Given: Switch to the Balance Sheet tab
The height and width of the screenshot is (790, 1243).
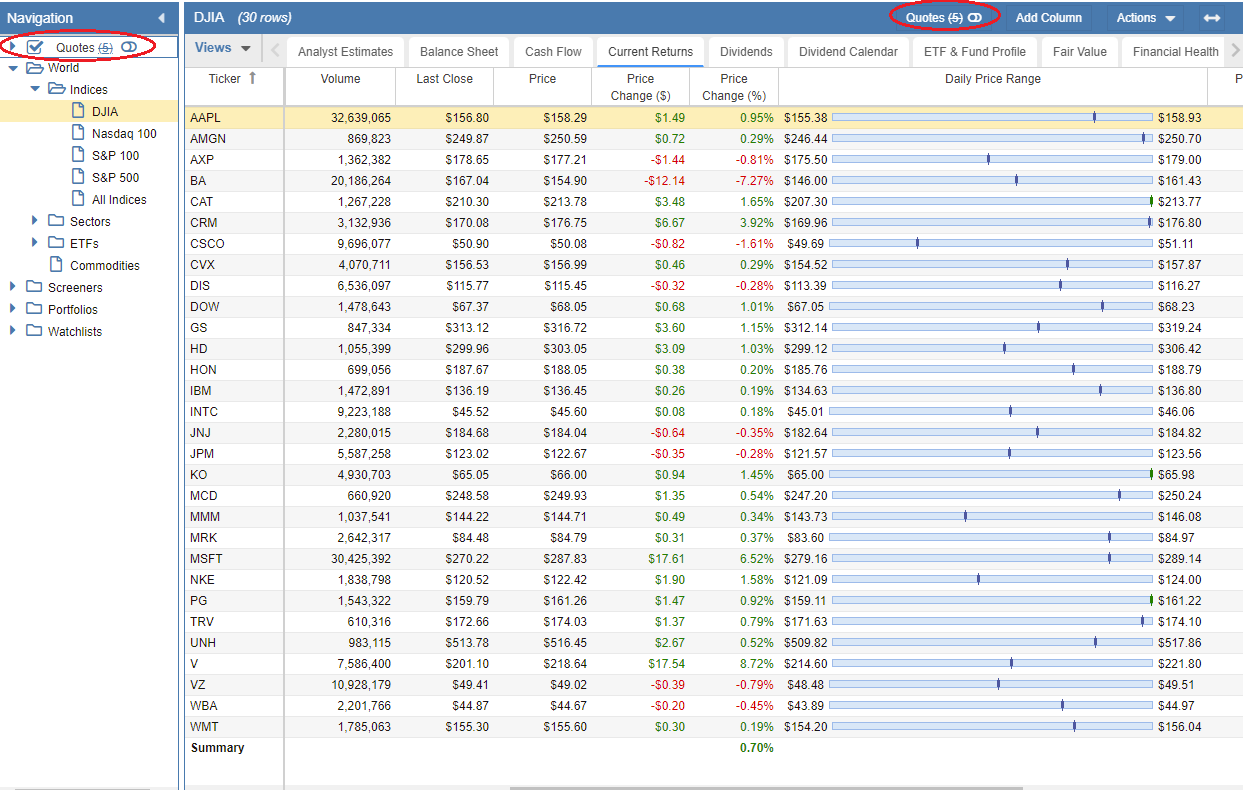Looking at the screenshot, I should click(x=459, y=52).
